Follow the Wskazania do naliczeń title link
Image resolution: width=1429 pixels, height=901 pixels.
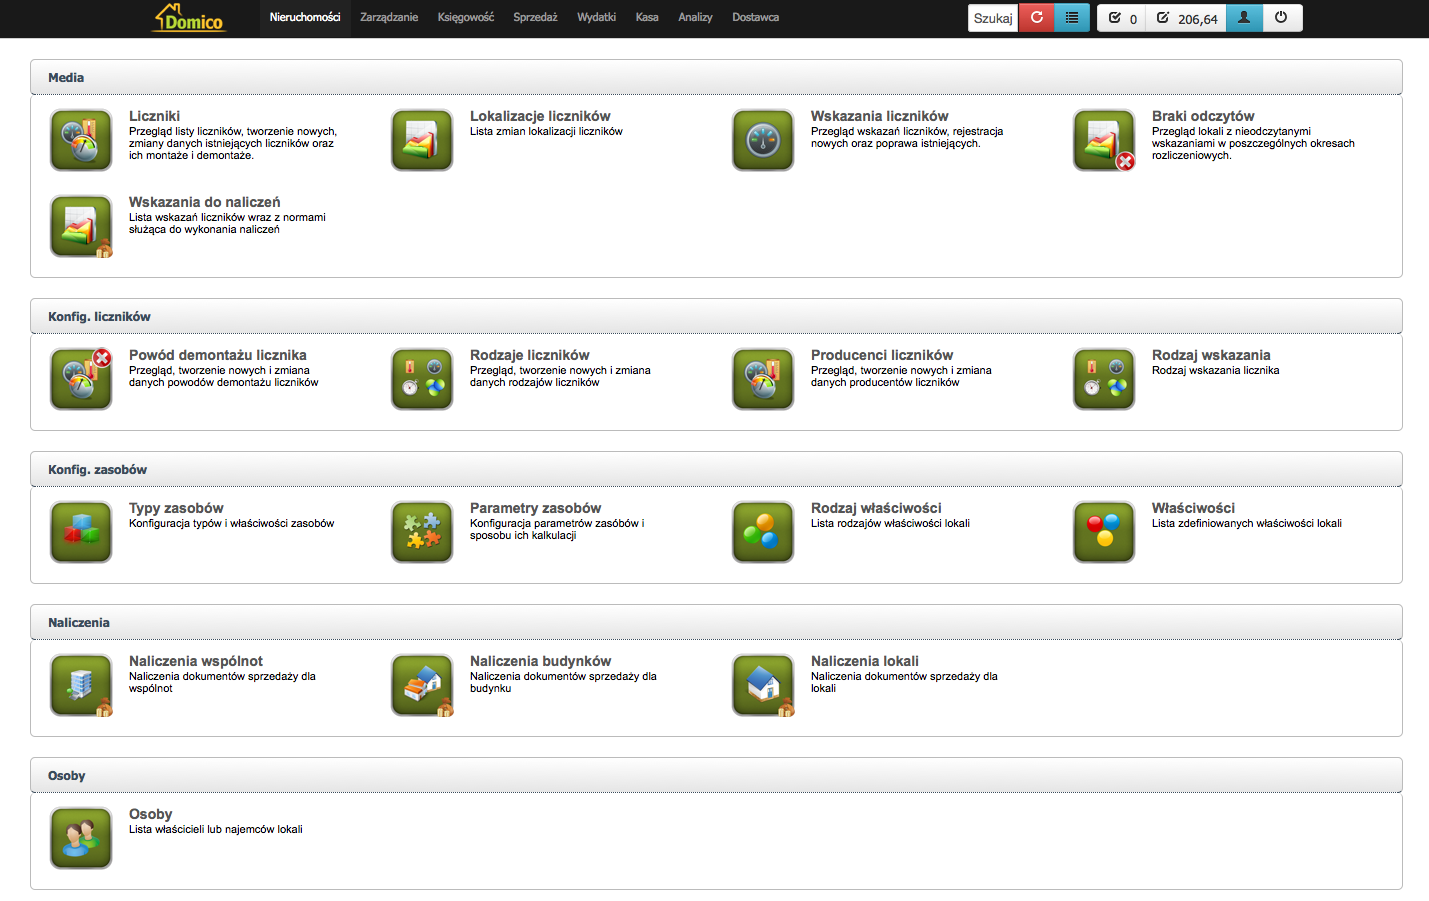coord(205,202)
